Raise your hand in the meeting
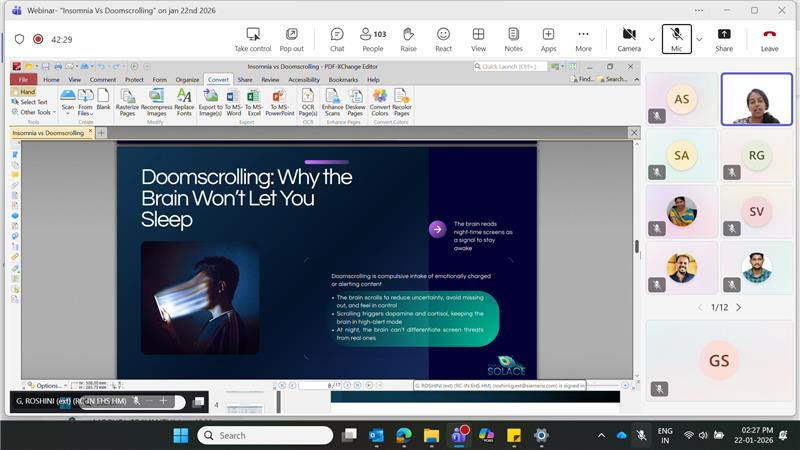 click(408, 39)
